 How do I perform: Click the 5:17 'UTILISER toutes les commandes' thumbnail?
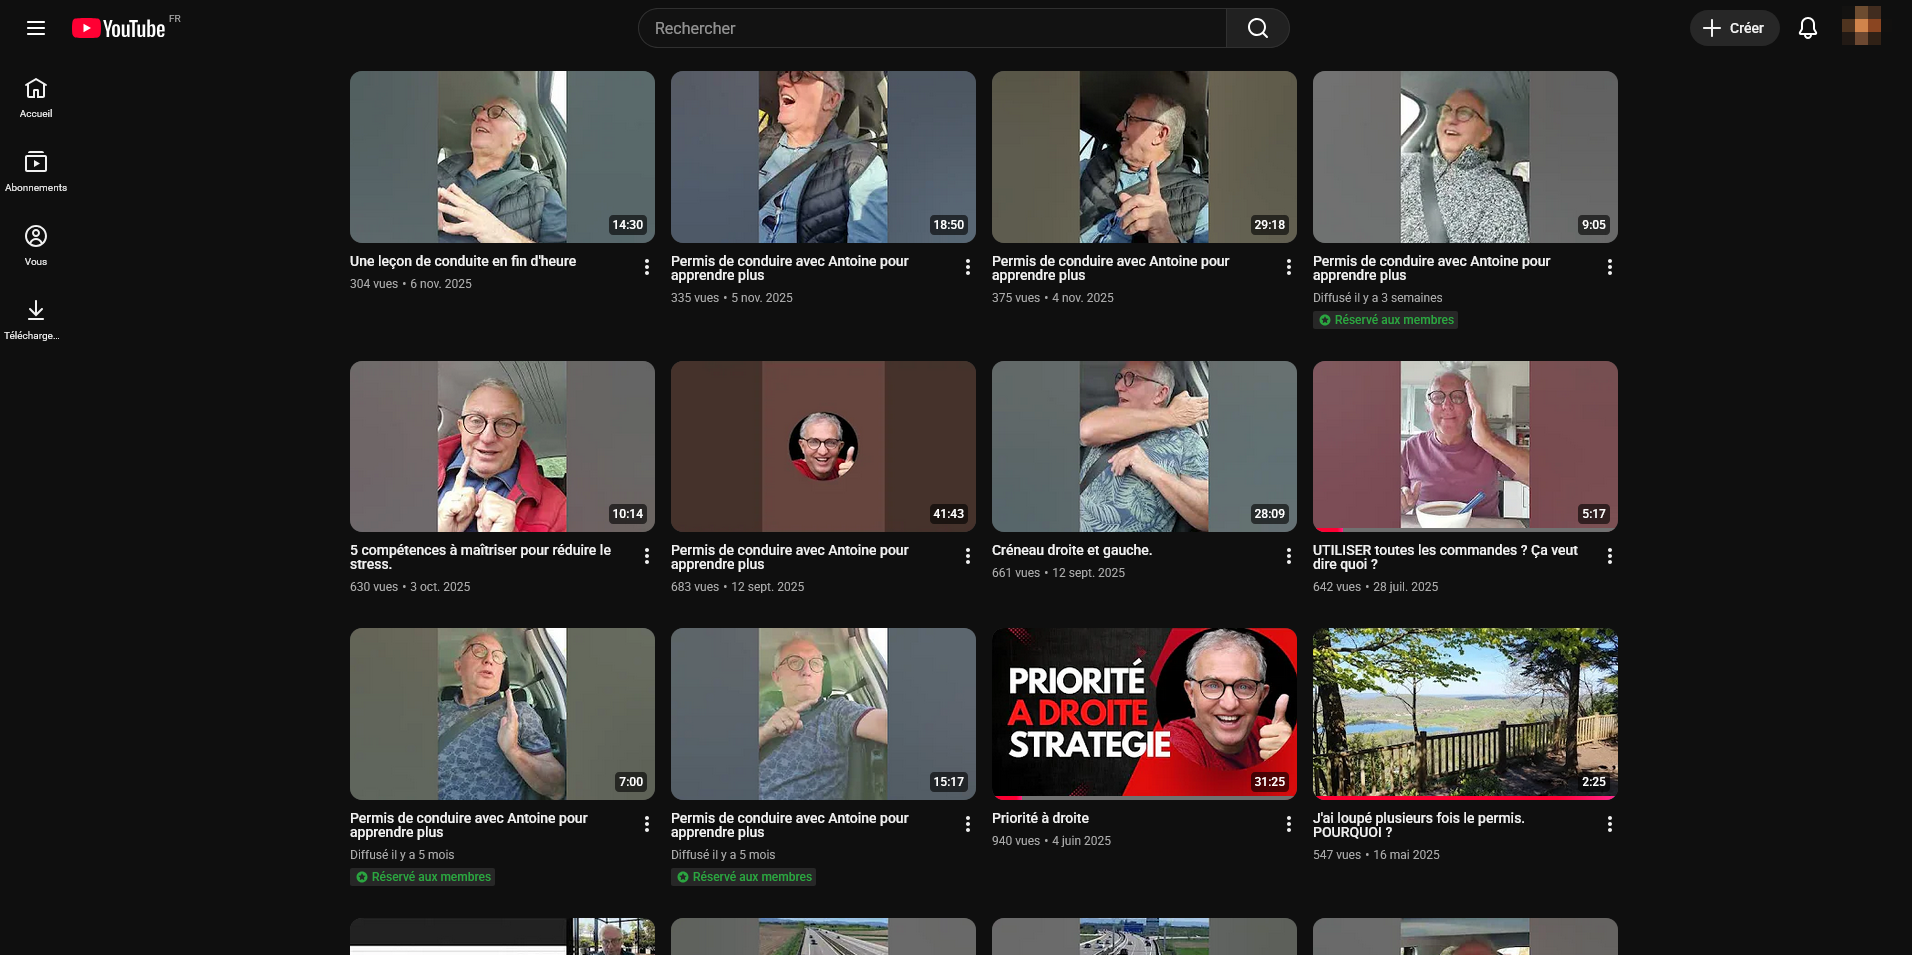point(1465,446)
